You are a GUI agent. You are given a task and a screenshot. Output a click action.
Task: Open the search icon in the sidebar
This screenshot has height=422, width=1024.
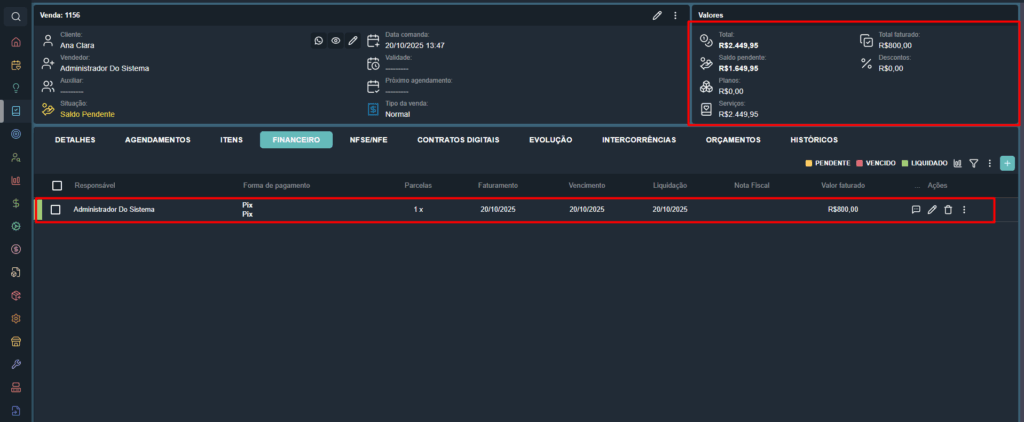tap(16, 17)
